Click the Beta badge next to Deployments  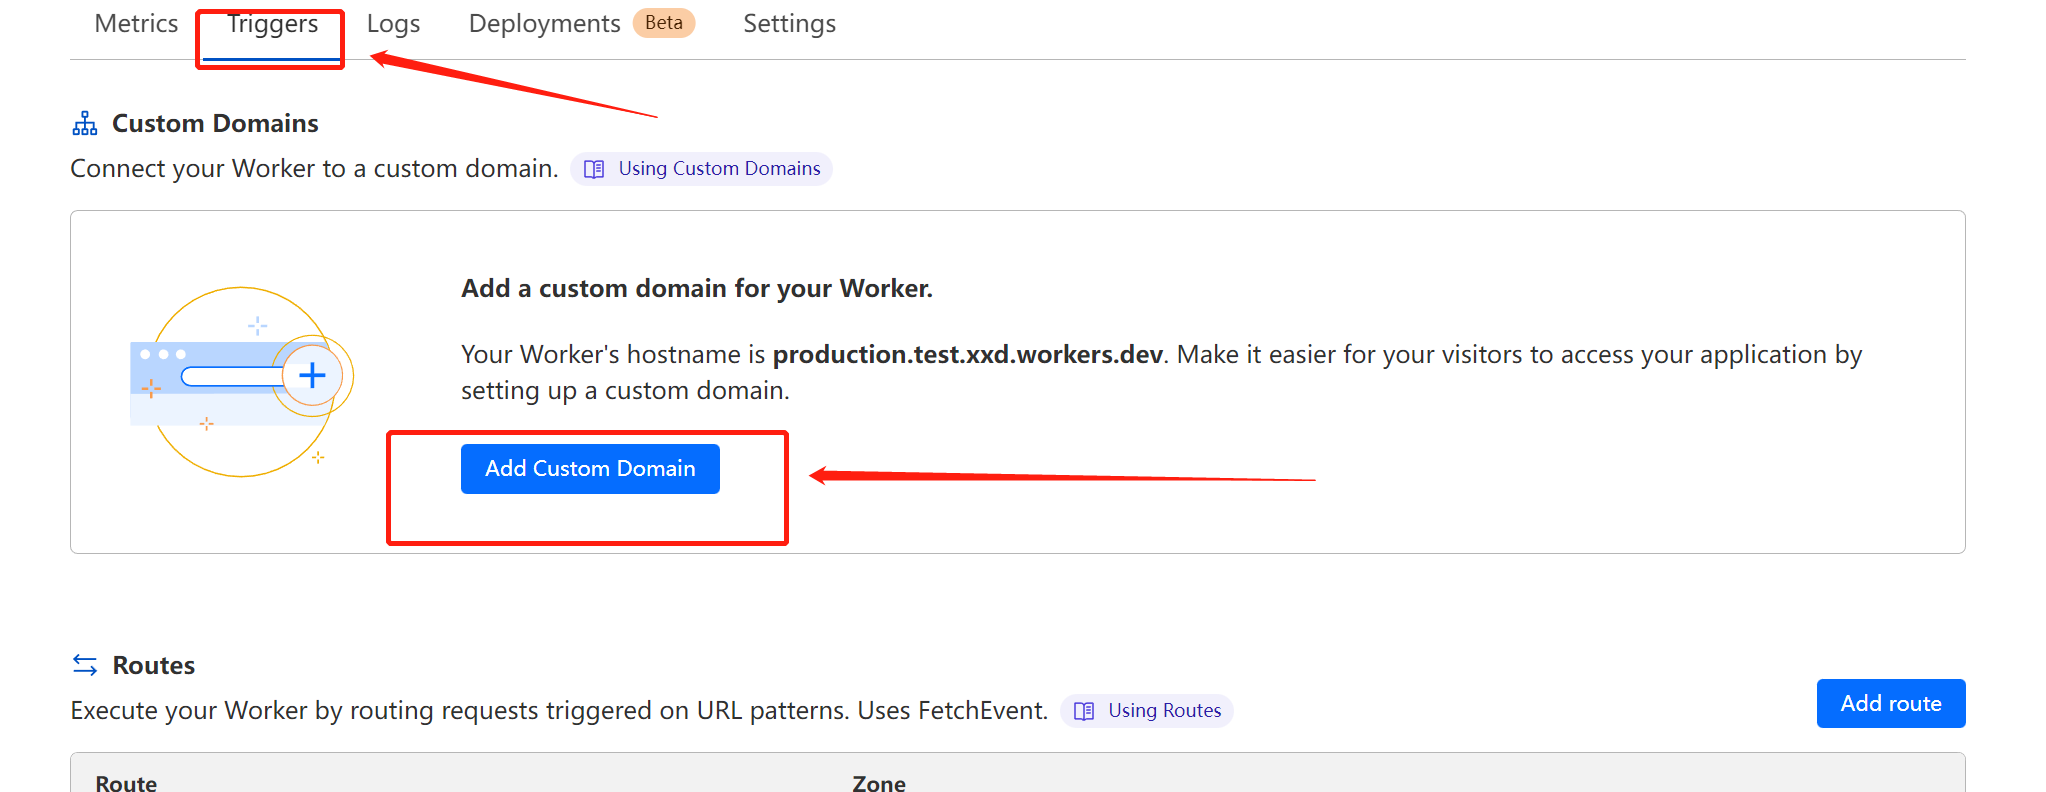664,23
